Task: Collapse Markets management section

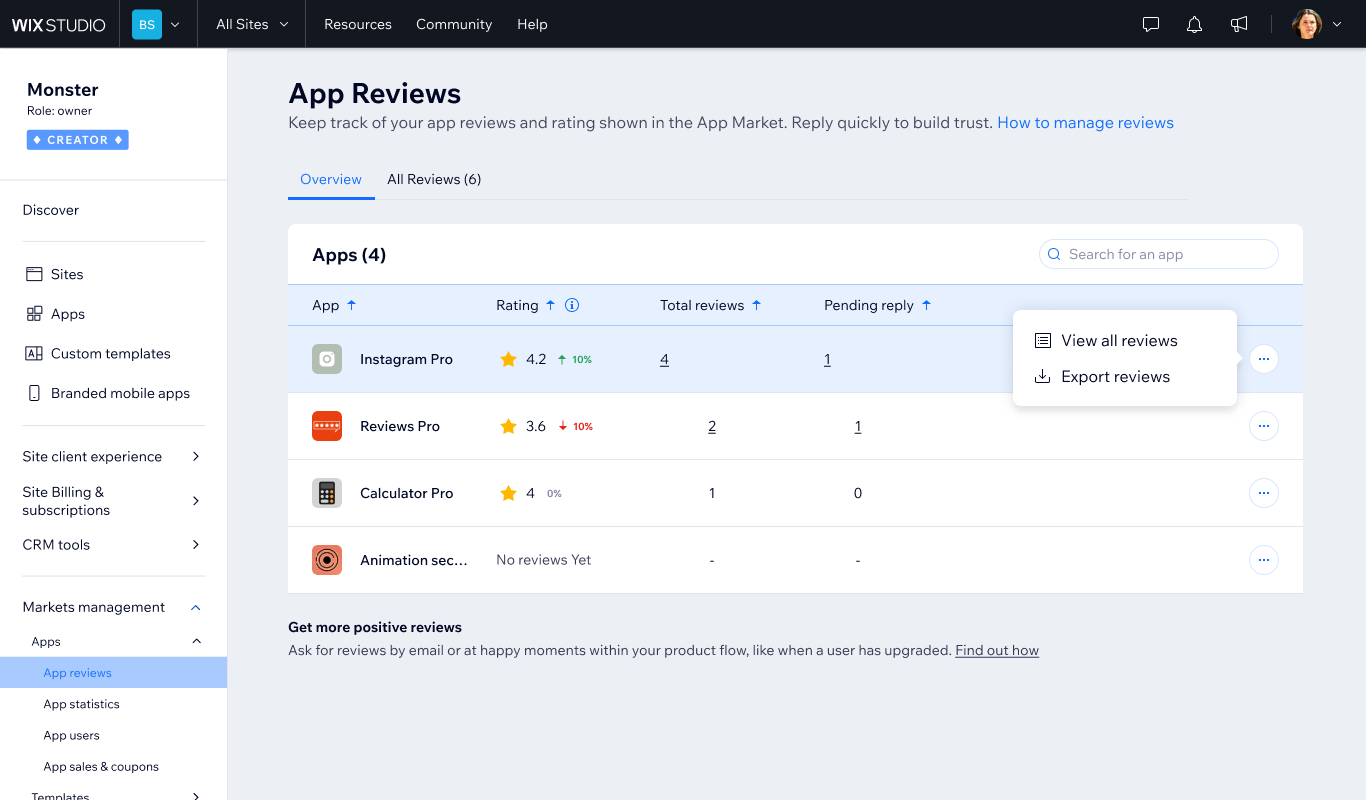Action: pos(113,607)
